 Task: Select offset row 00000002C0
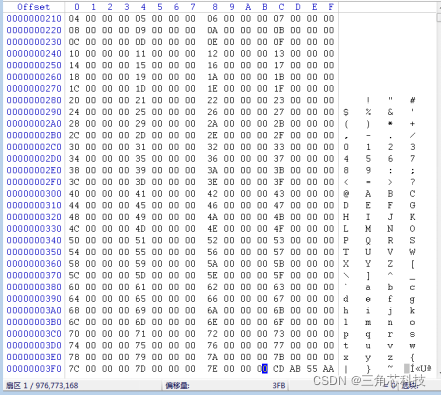click(x=34, y=147)
